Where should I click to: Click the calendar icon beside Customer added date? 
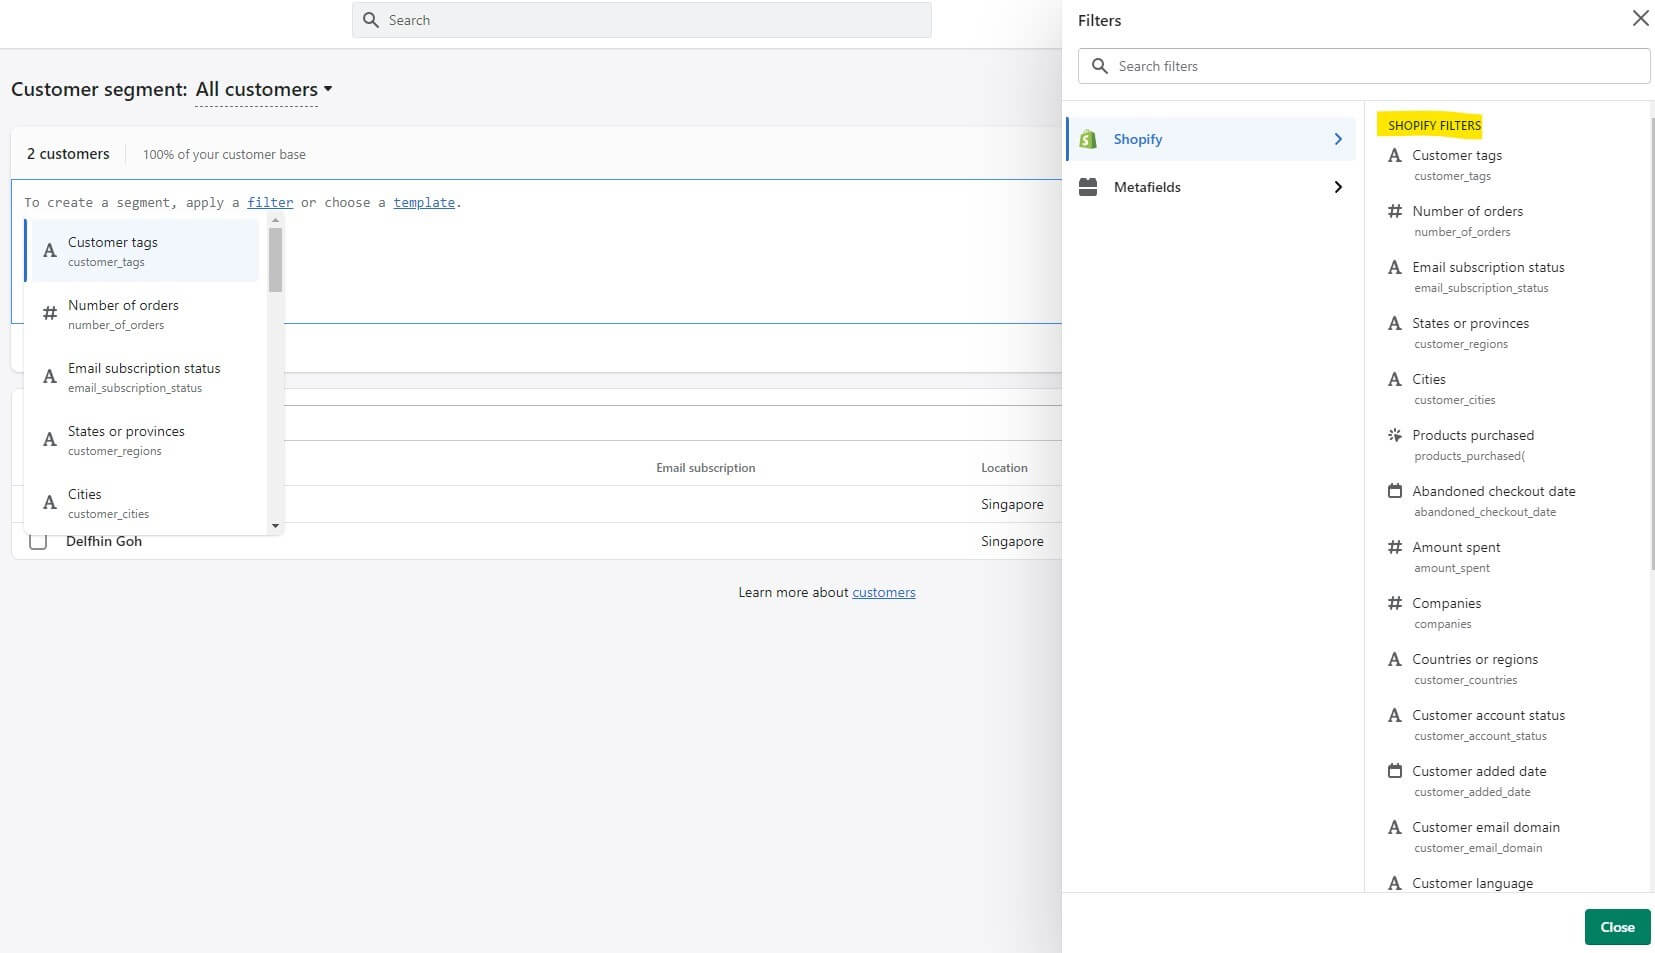(1395, 771)
